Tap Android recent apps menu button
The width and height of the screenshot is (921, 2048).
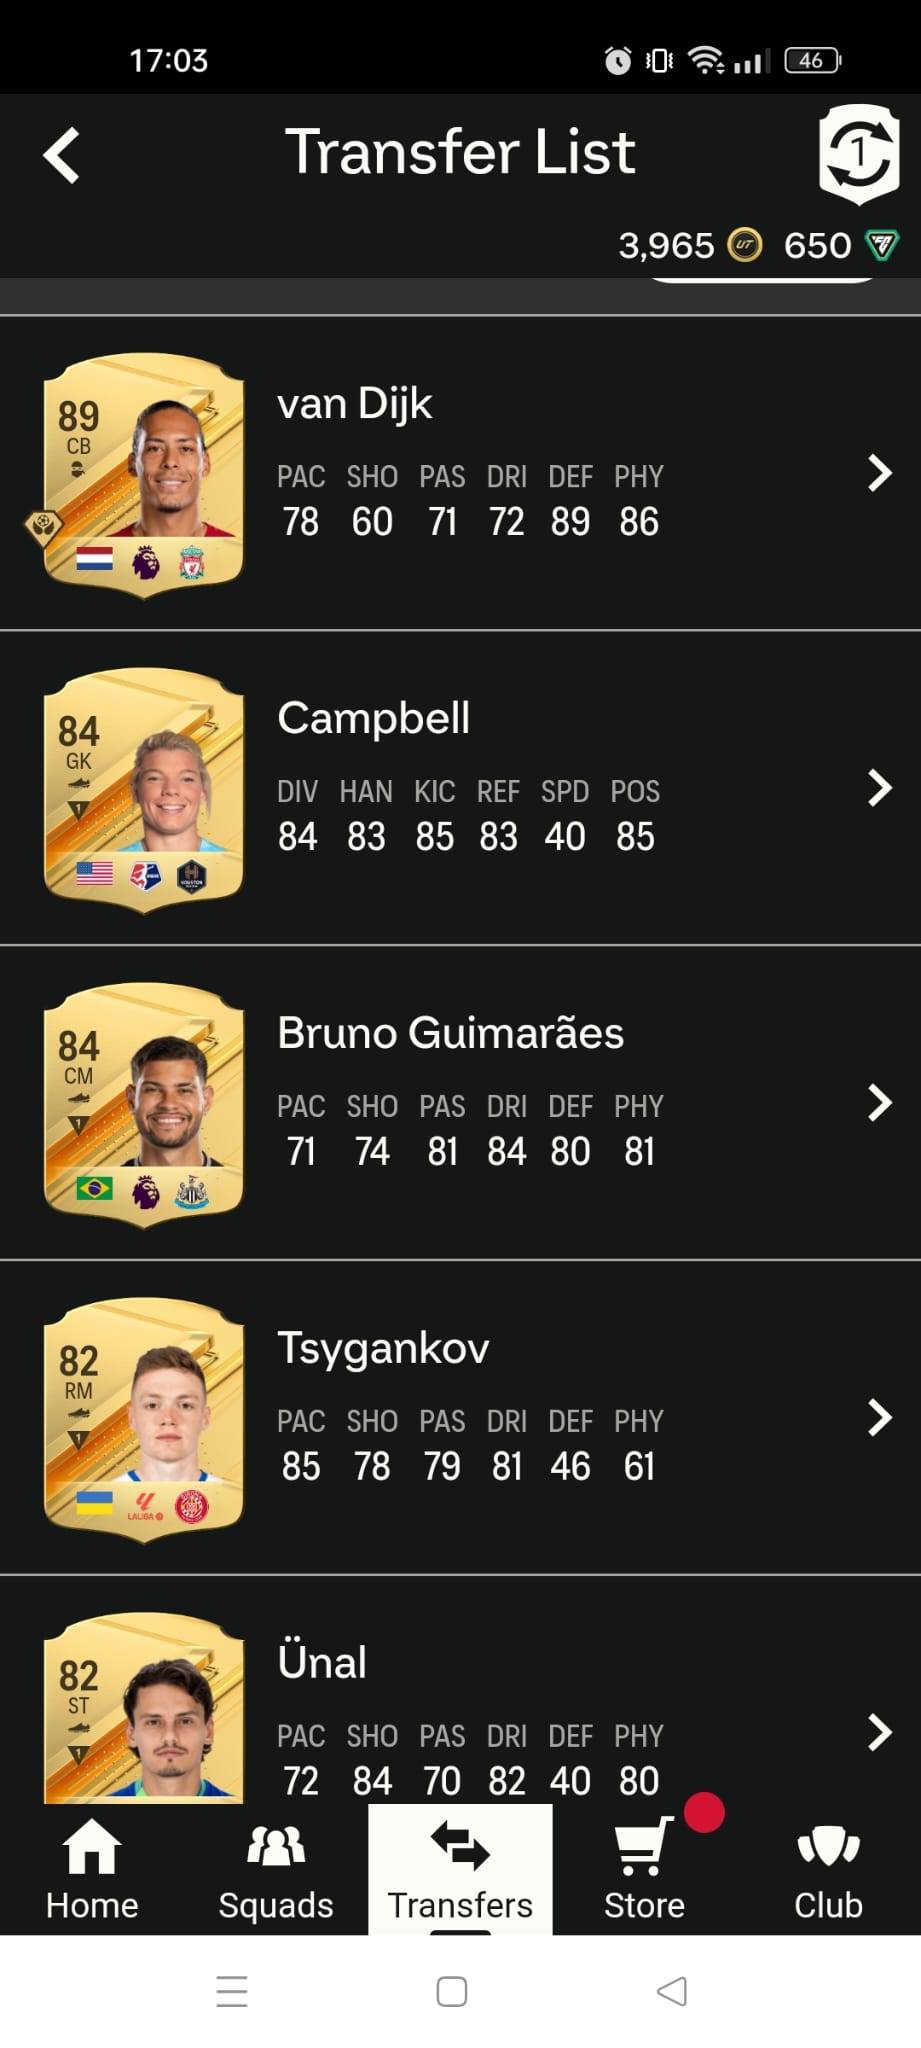tap(232, 1990)
